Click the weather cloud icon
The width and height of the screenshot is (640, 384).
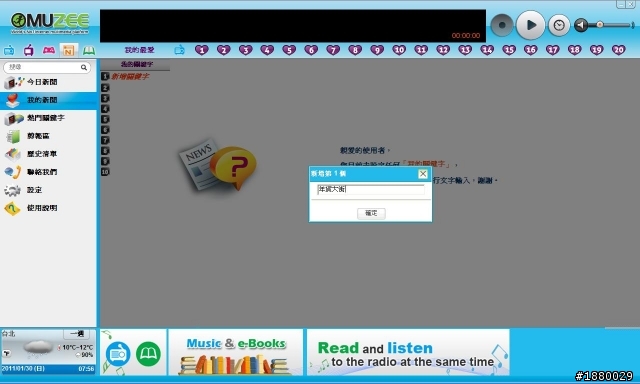point(38,347)
